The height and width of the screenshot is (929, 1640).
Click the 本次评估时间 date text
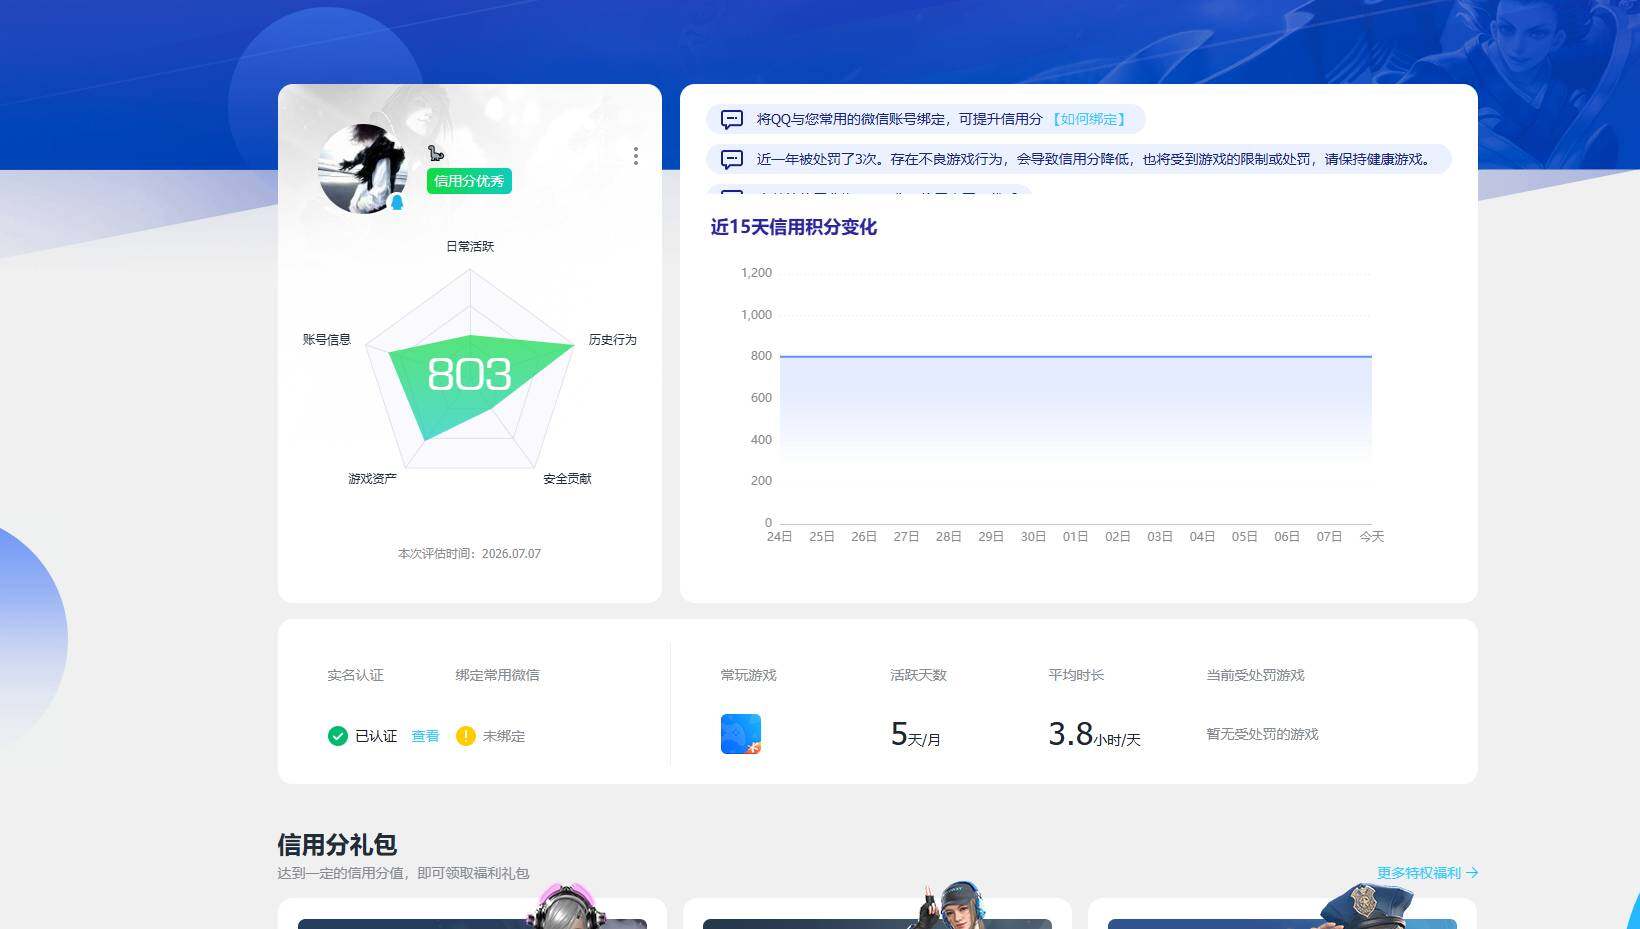469,553
